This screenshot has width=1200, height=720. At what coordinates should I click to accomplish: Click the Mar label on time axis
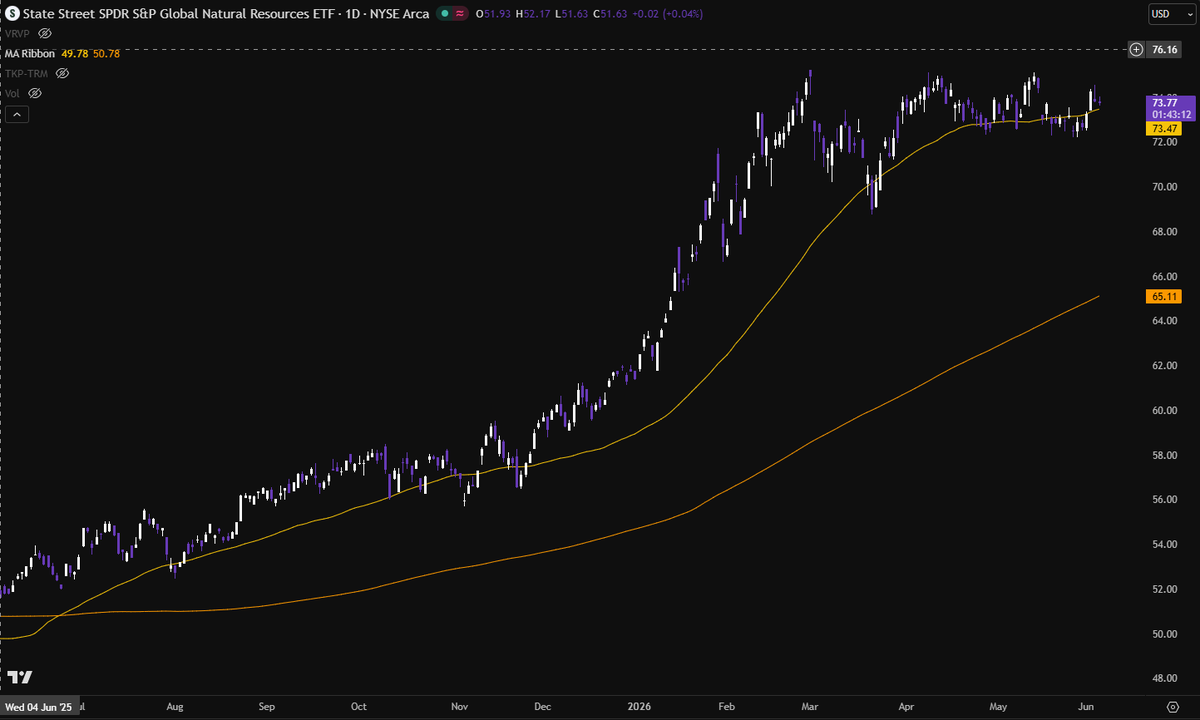click(x=810, y=707)
